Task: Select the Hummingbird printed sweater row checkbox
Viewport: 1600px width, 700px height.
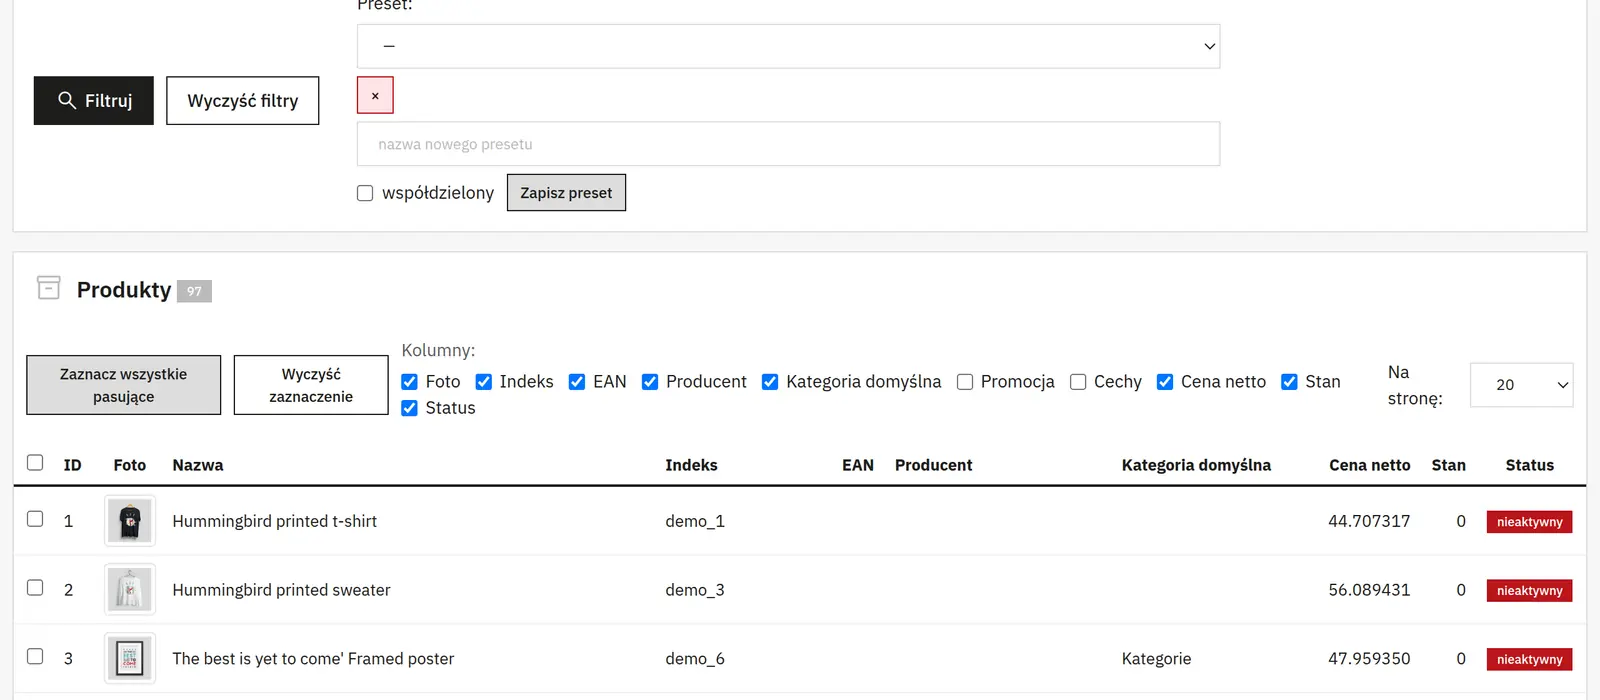Action: tap(35, 588)
